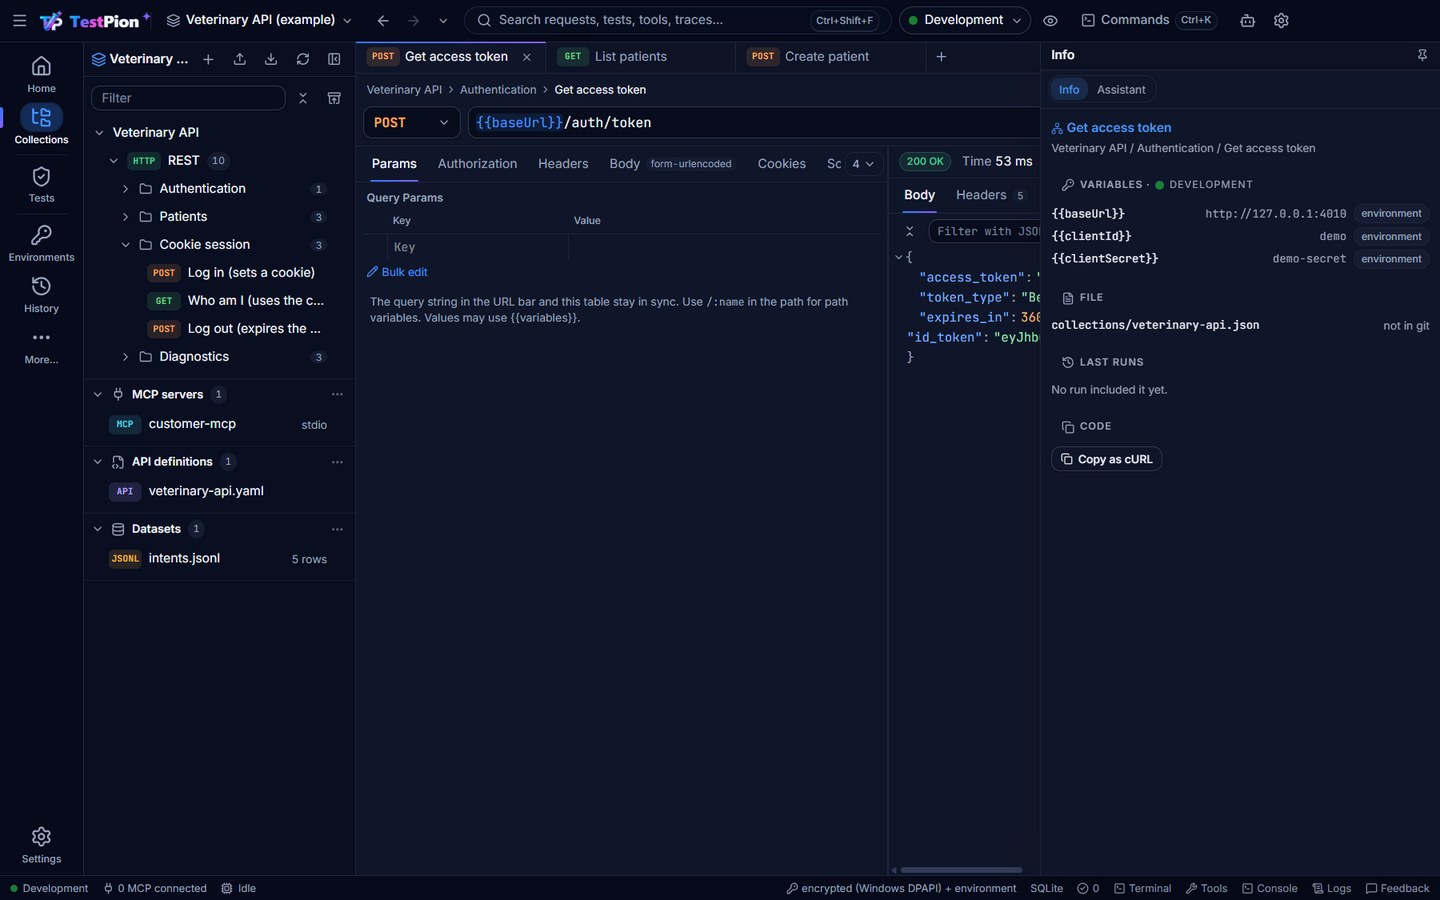This screenshot has width=1440, height=900.
Task: Click the import download icon in collections header
Action: [271, 59]
